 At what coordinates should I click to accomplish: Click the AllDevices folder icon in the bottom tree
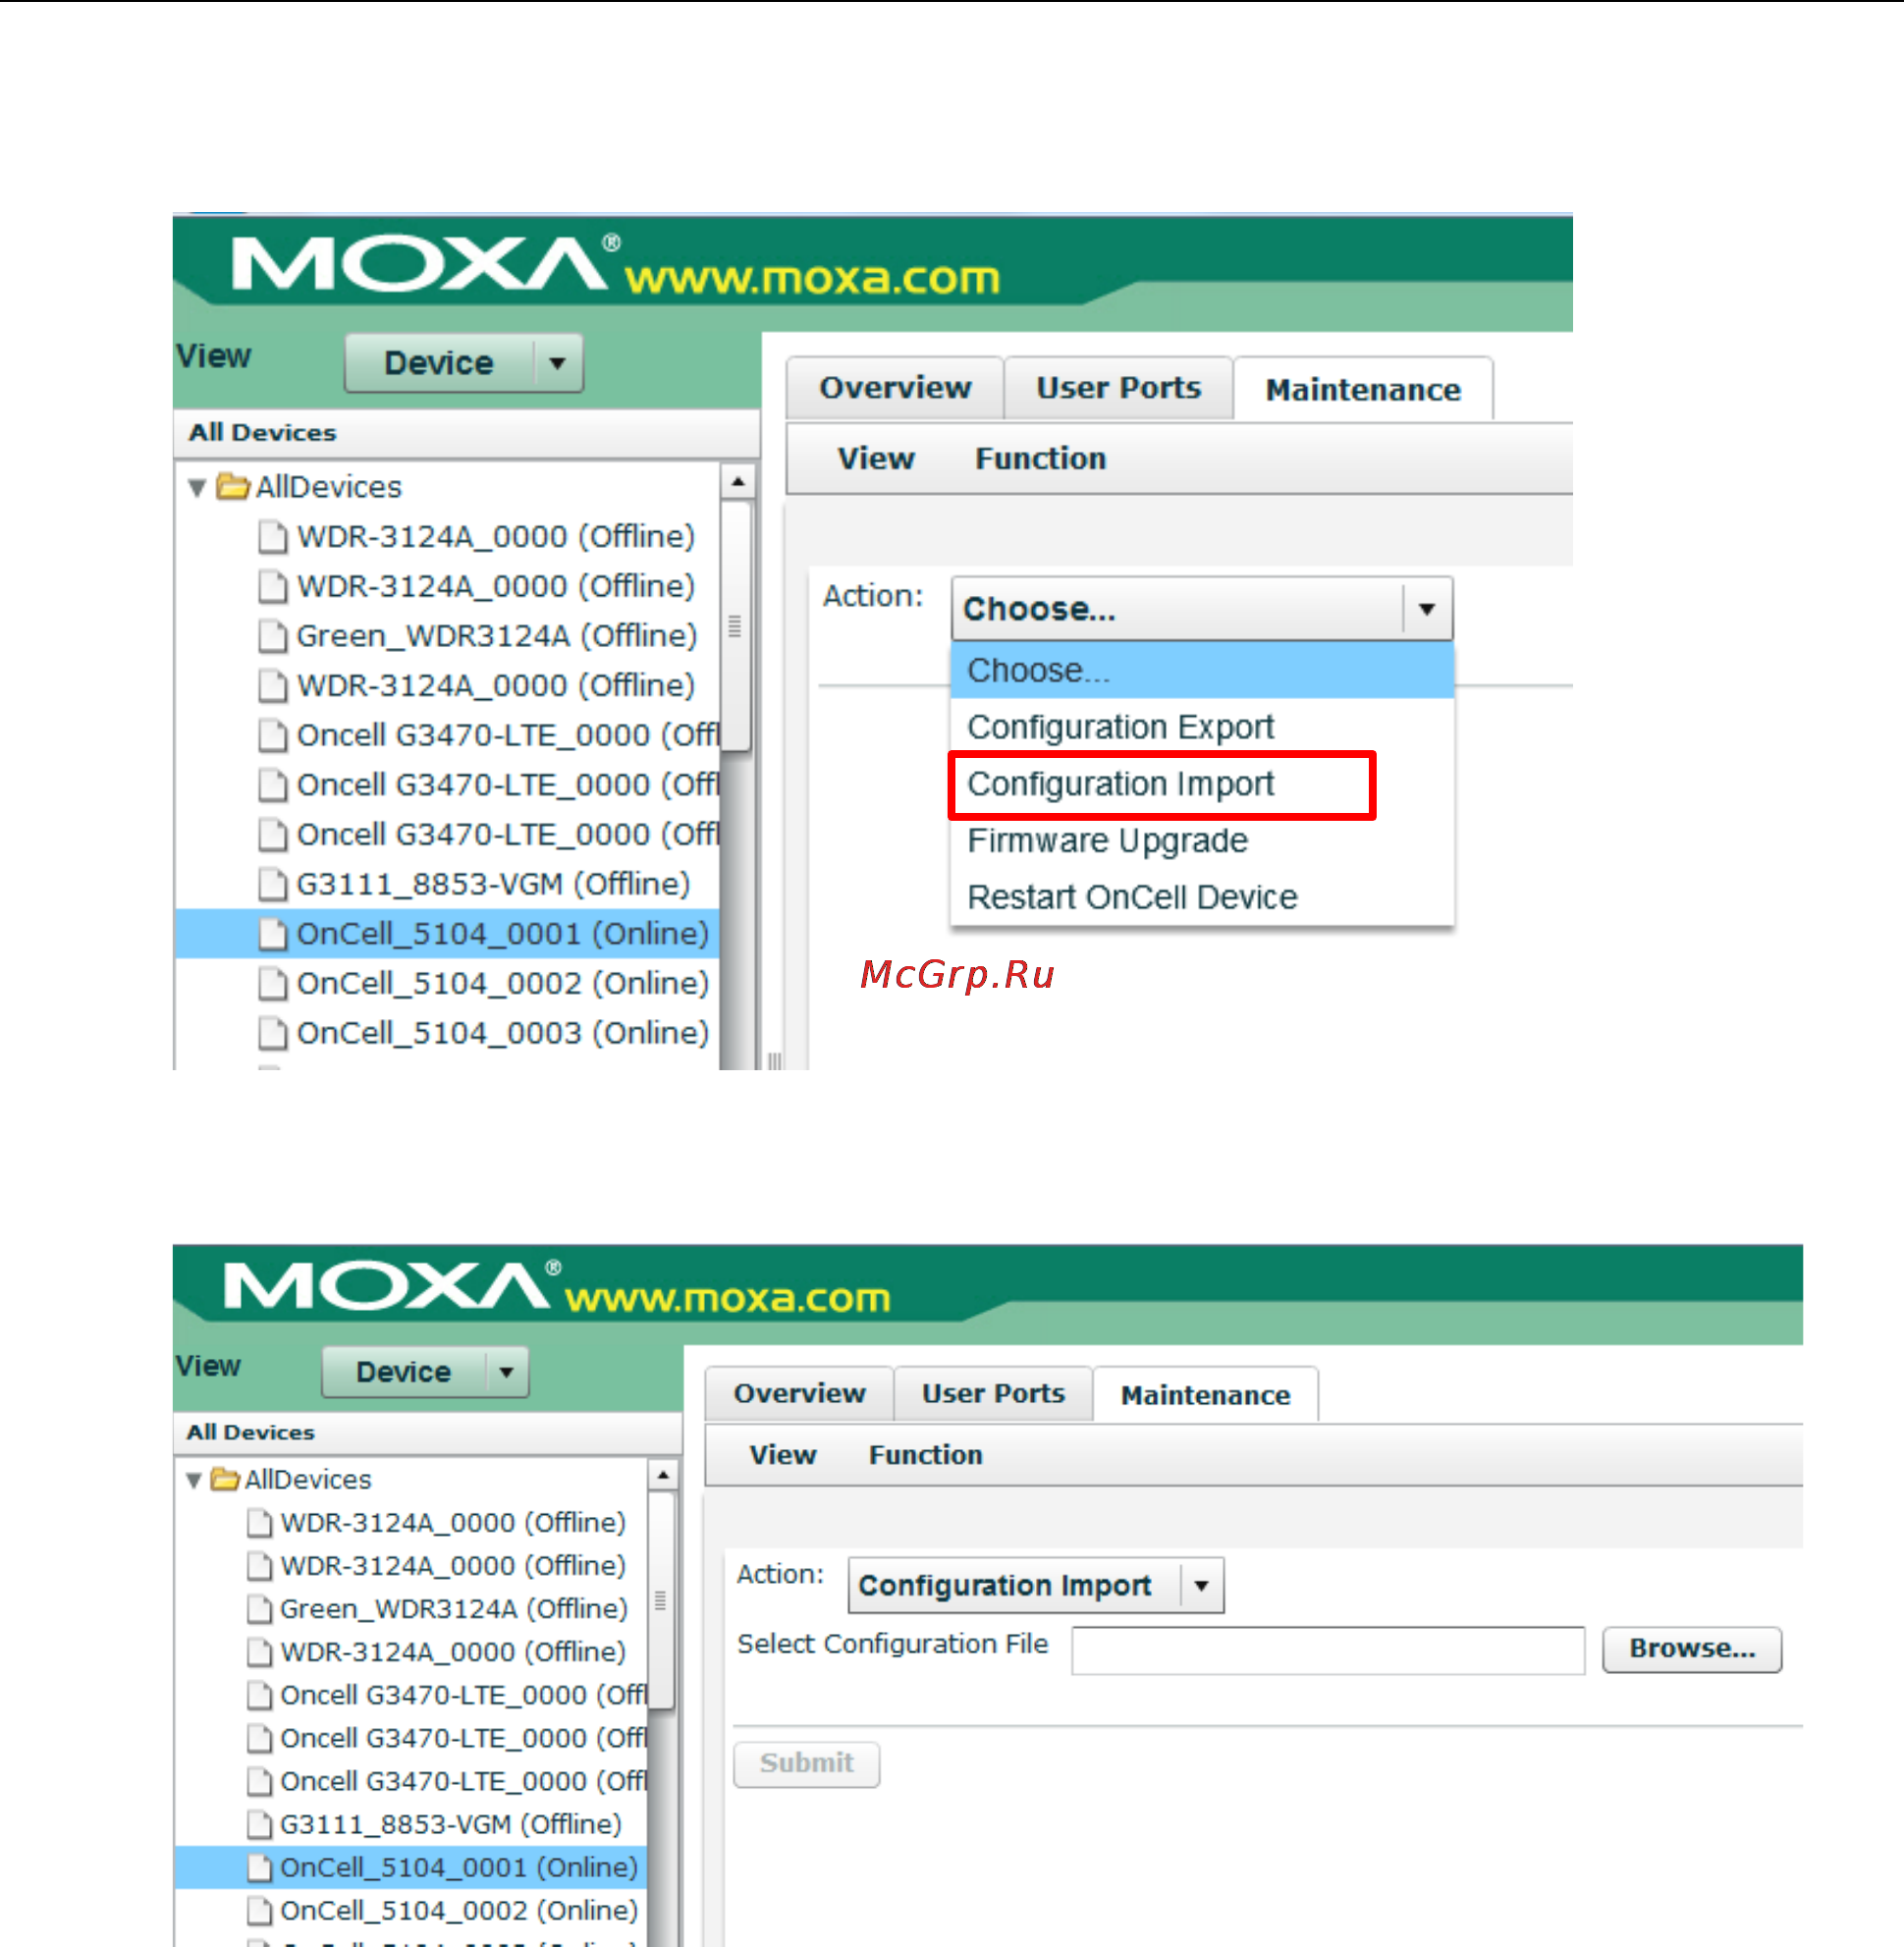(225, 1479)
